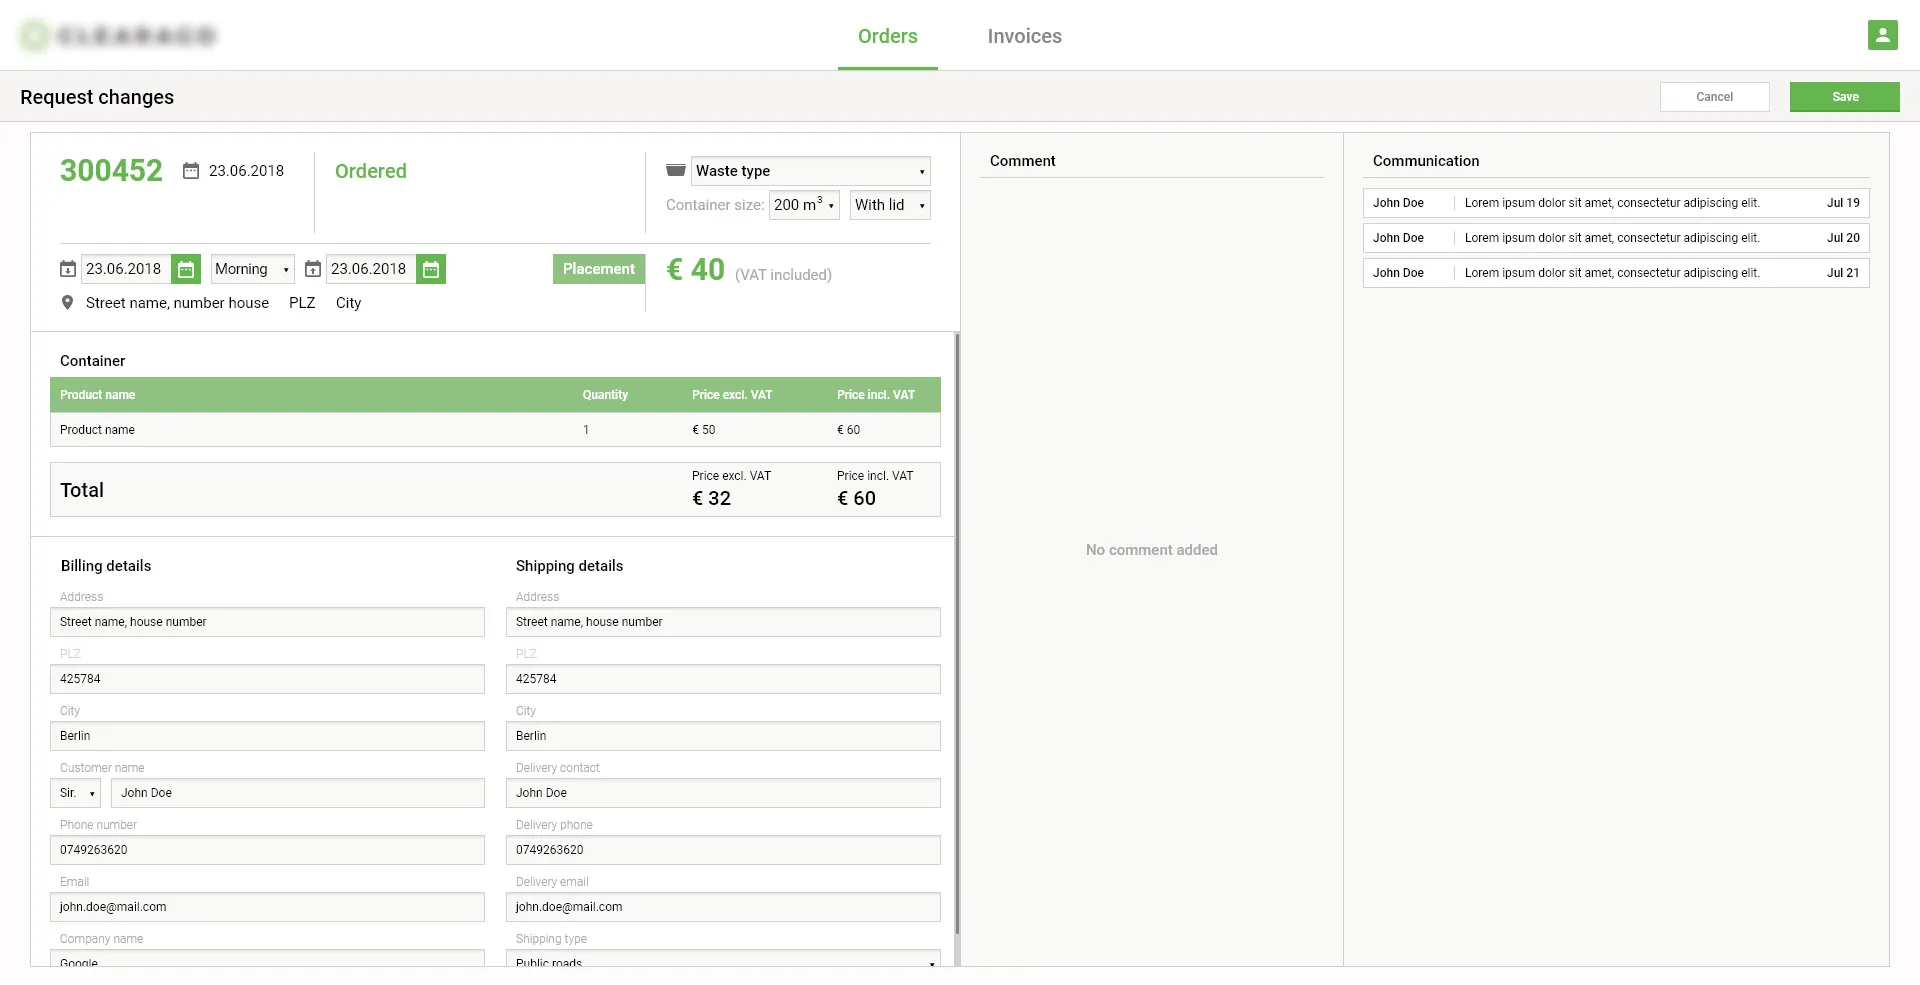Select the Orders tab
This screenshot has width=1920, height=985.
(x=887, y=36)
